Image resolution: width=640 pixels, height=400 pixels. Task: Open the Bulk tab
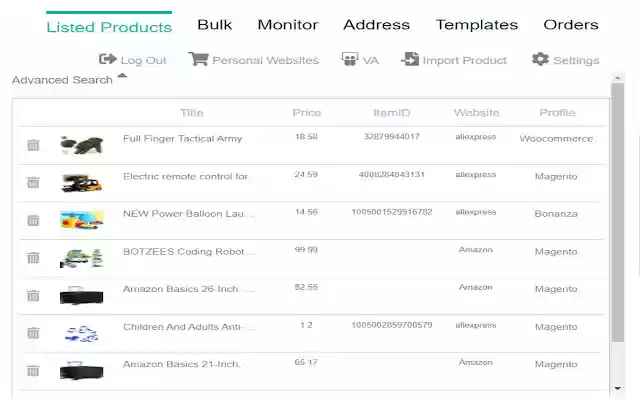(x=215, y=25)
